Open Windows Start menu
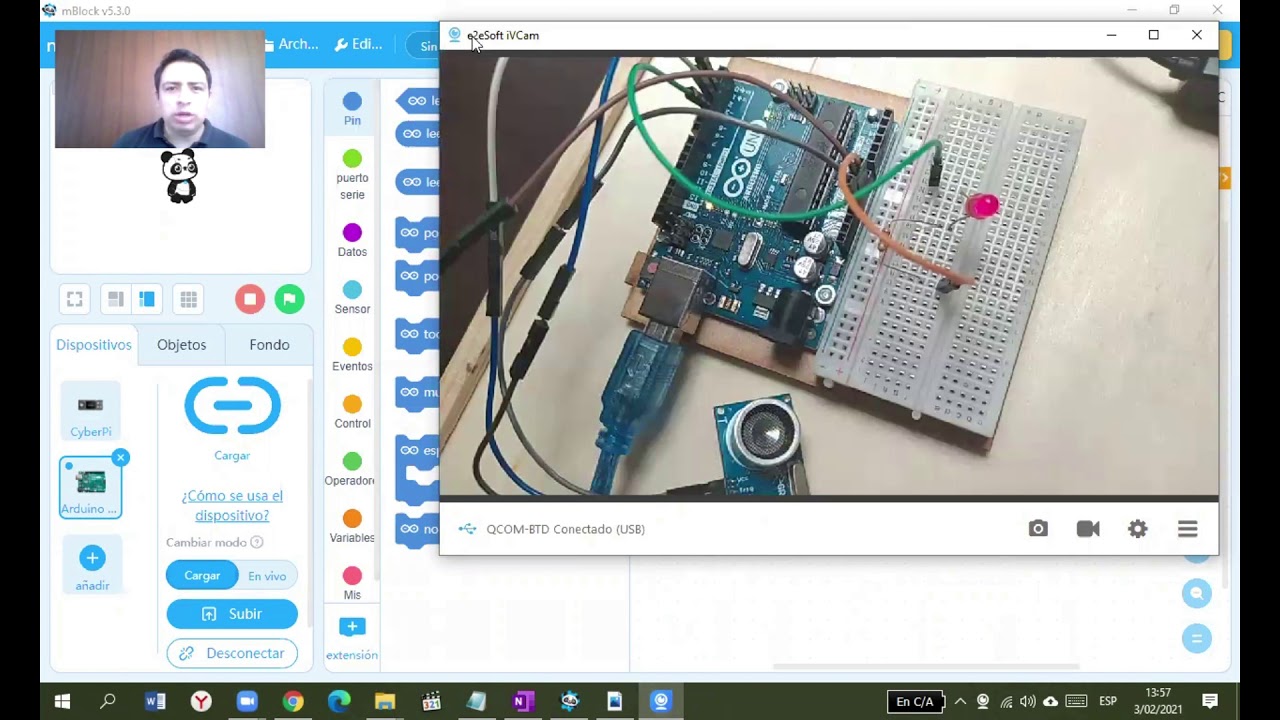This screenshot has height=720, width=1280. (62, 701)
